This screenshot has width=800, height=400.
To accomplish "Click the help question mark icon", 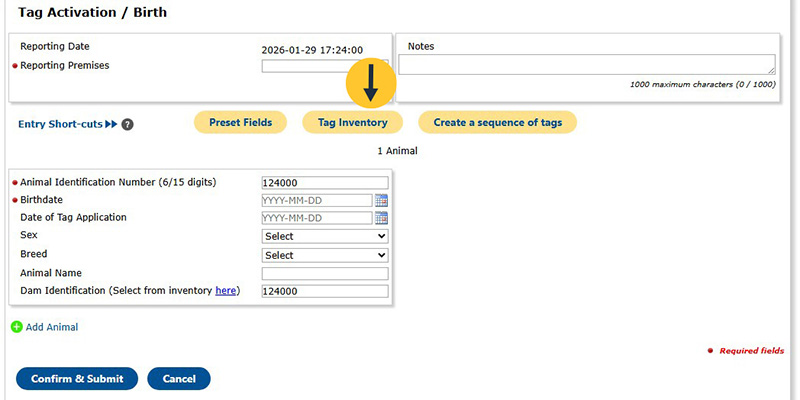I will (x=128, y=125).
